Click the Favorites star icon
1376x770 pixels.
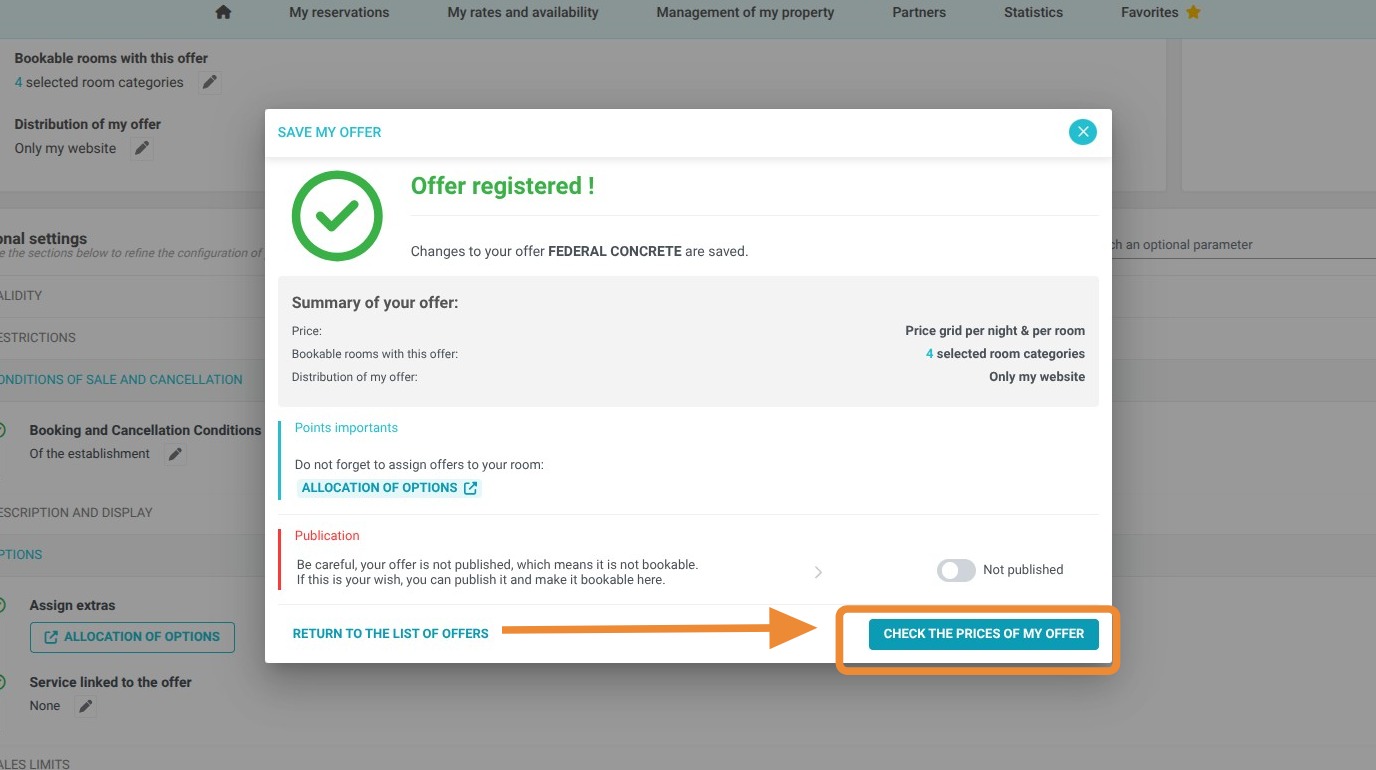(x=1193, y=12)
